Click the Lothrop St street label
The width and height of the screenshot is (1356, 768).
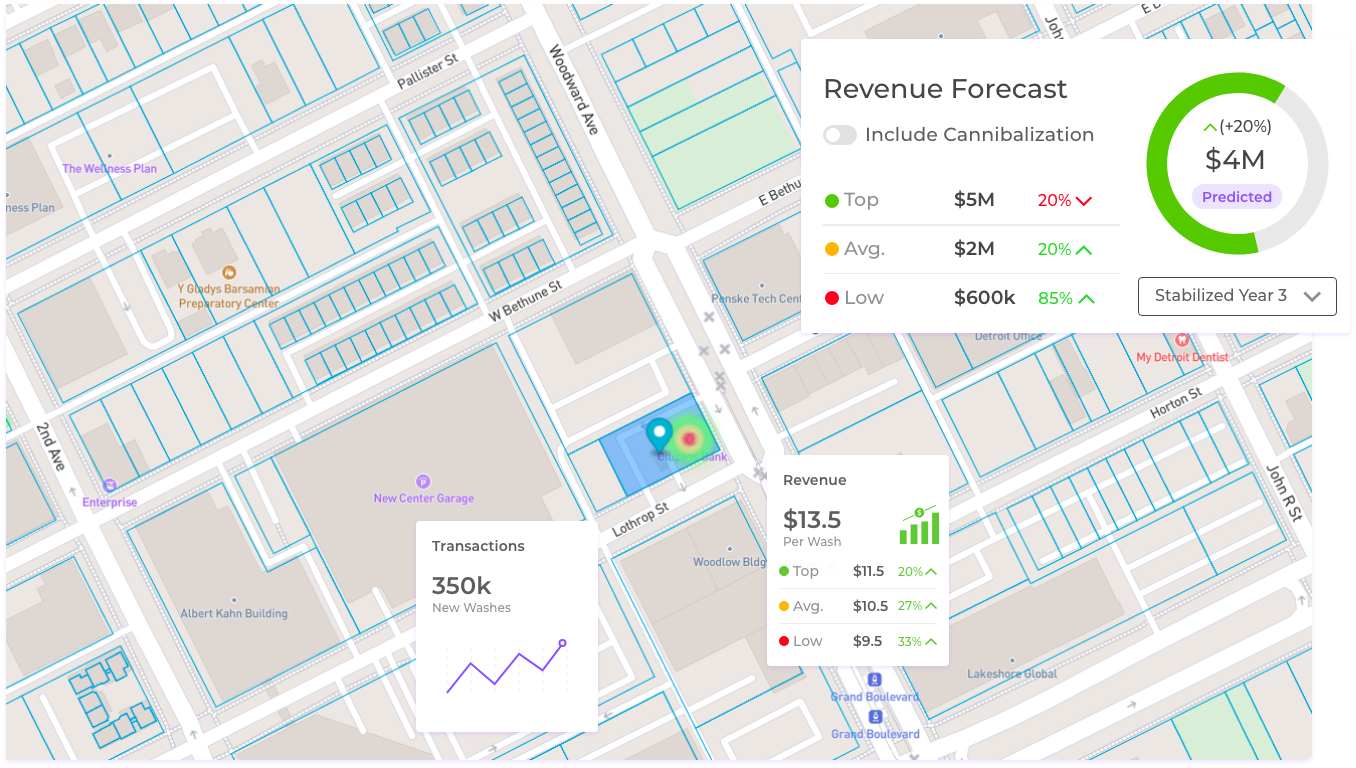click(x=639, y=521)
